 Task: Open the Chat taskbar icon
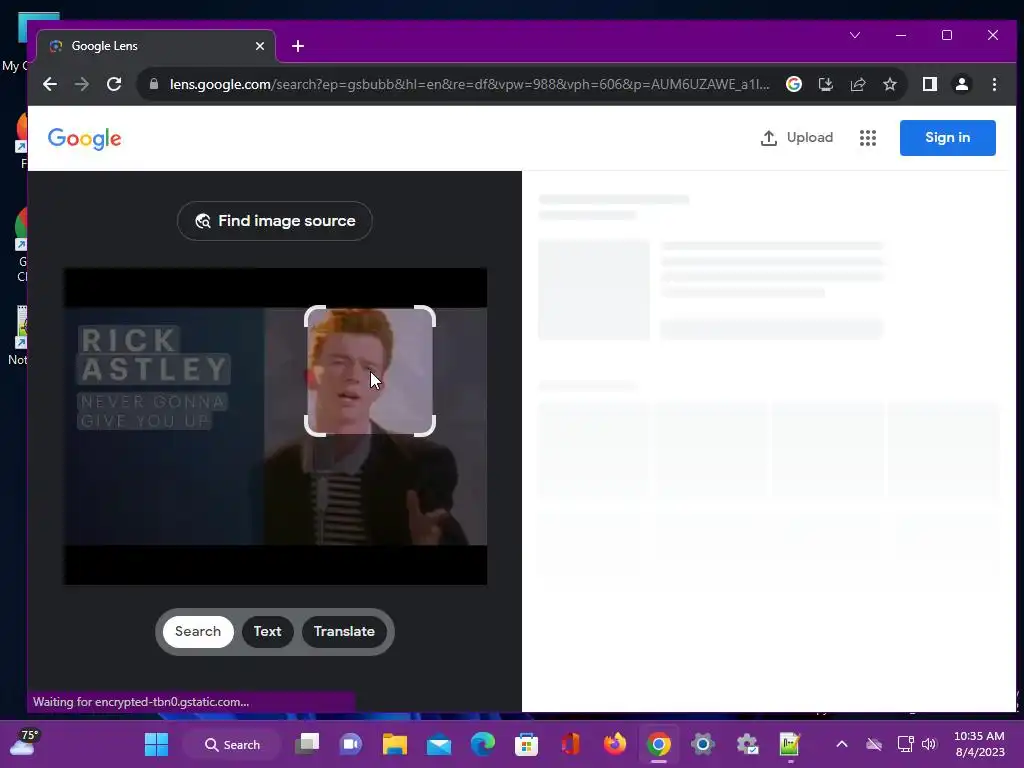click(351, 744)
